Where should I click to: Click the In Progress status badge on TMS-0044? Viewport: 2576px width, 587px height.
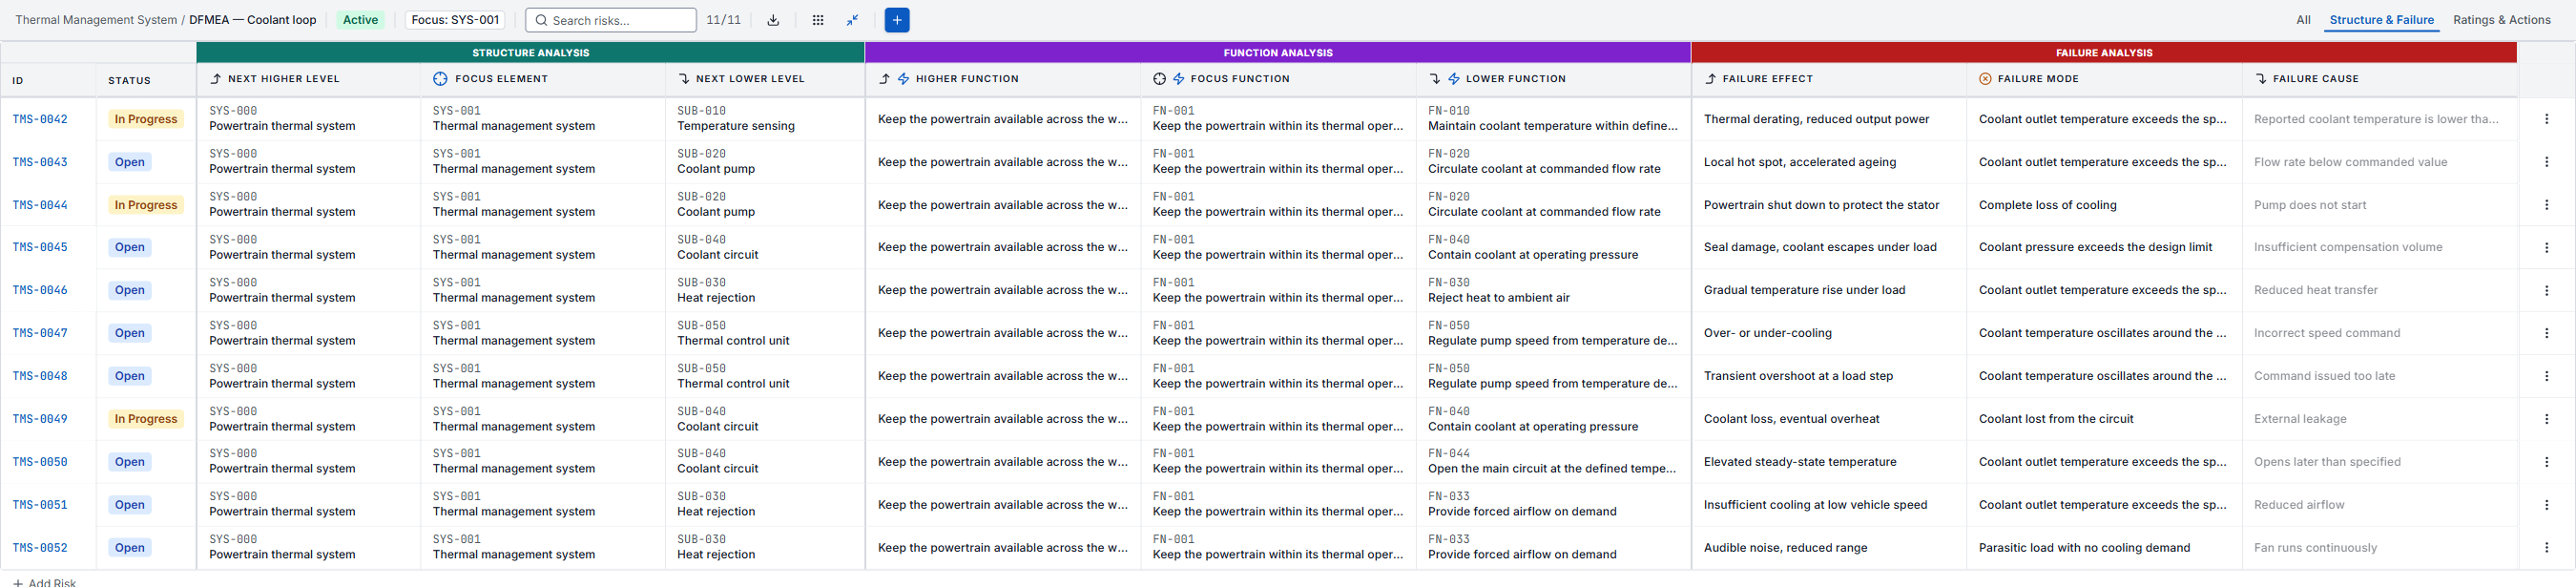(146, 205)
